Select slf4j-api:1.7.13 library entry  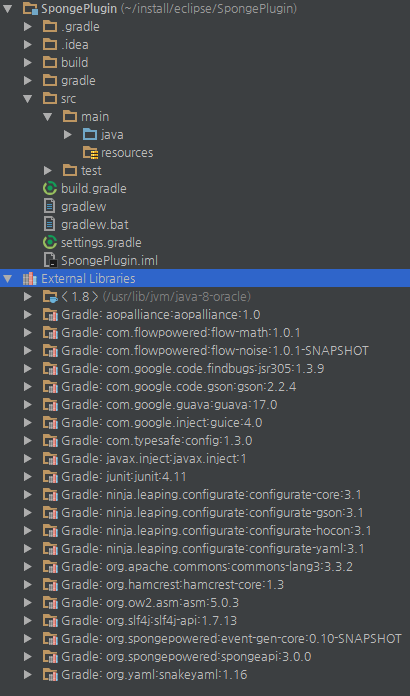click(205, 621)
